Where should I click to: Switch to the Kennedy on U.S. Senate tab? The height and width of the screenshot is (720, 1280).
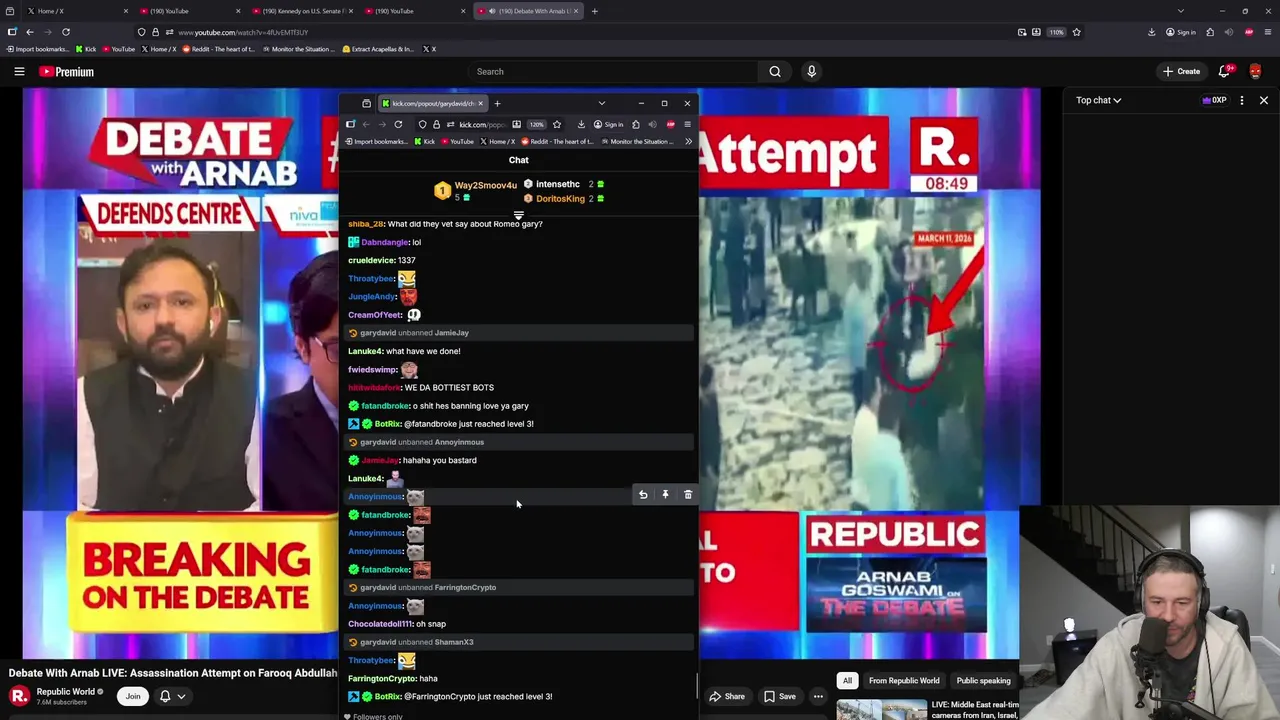coord(303,11)
